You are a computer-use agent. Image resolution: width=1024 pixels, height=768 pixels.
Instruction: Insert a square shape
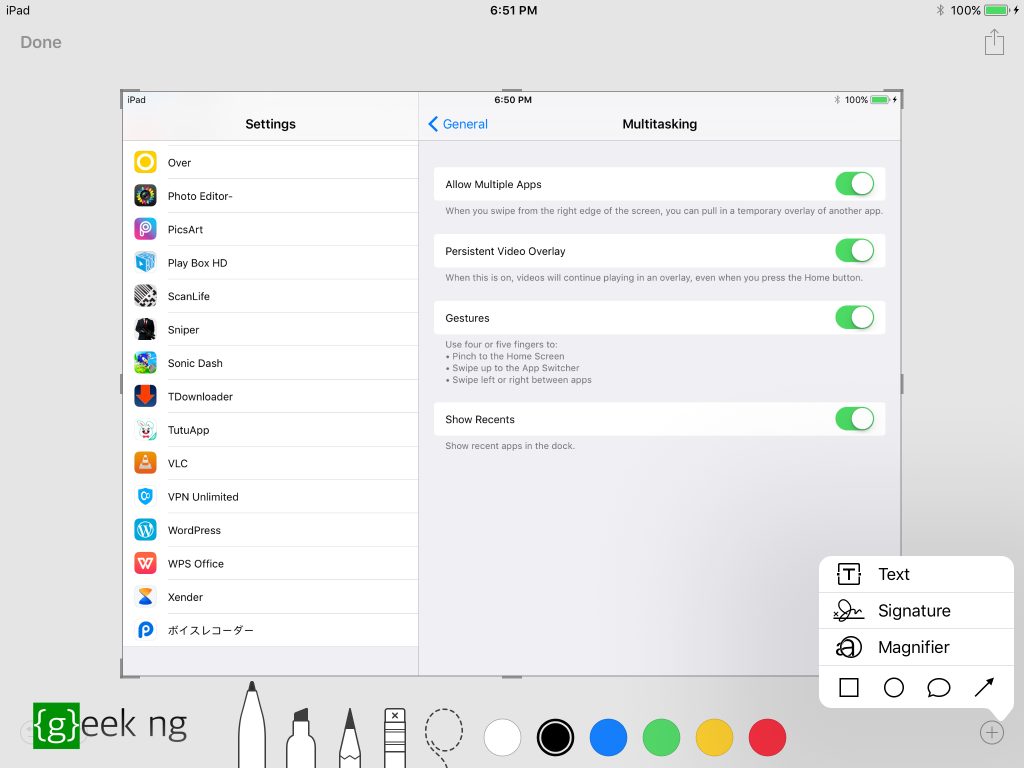(x=848, y=687)
